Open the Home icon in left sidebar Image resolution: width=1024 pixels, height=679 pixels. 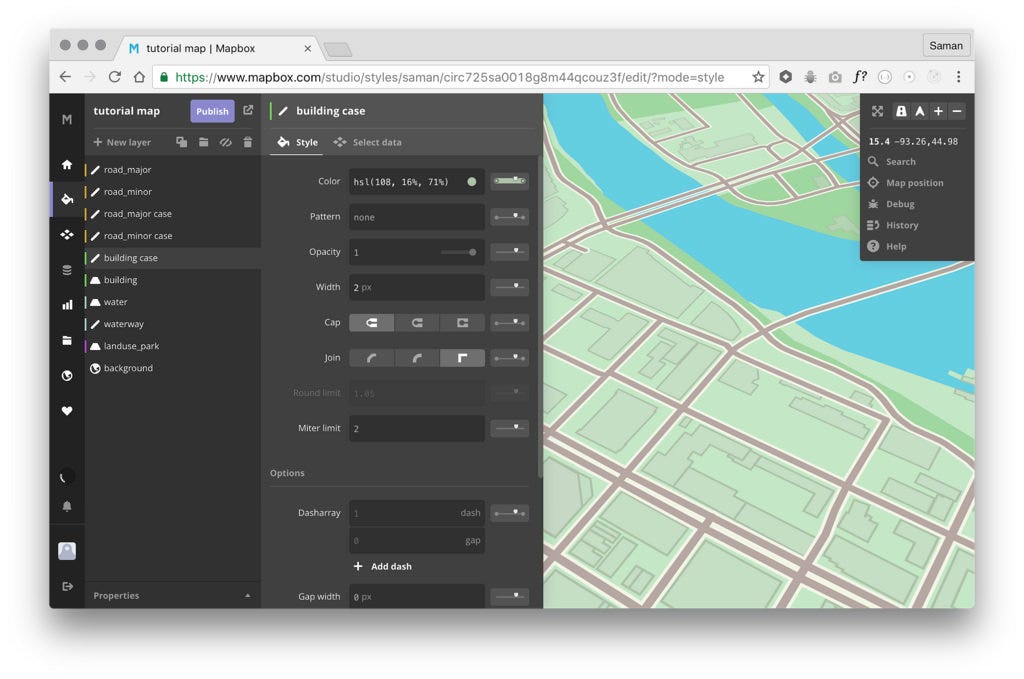click(x=66, y=164)
